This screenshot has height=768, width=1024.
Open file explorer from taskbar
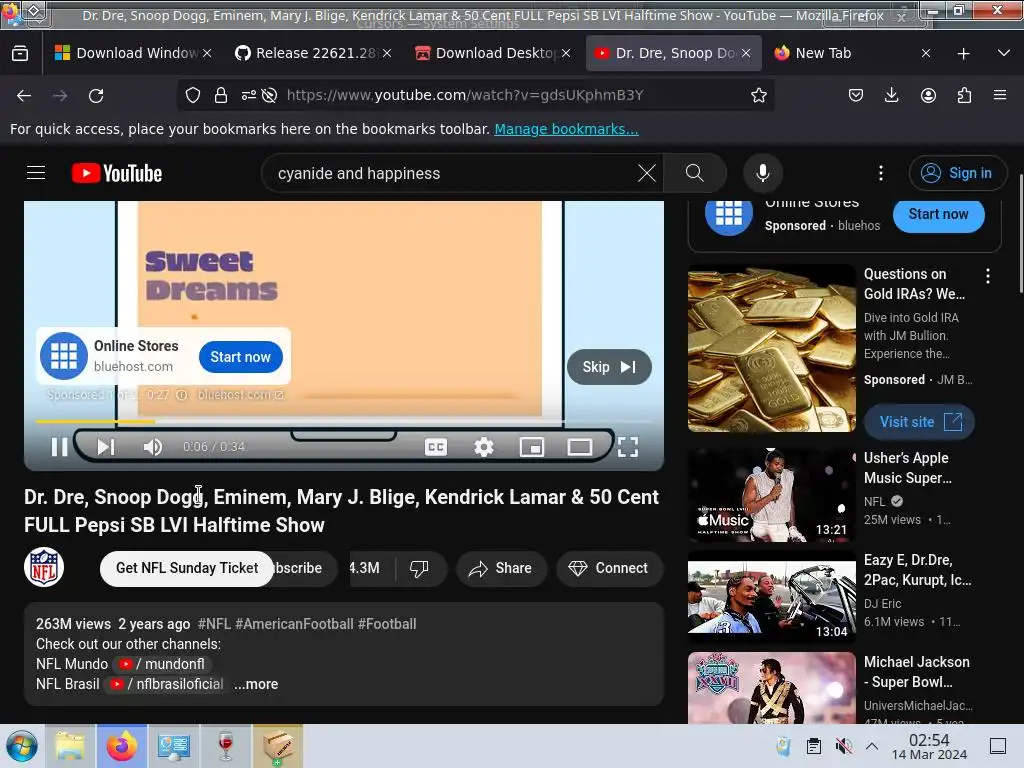coord(70,746)
